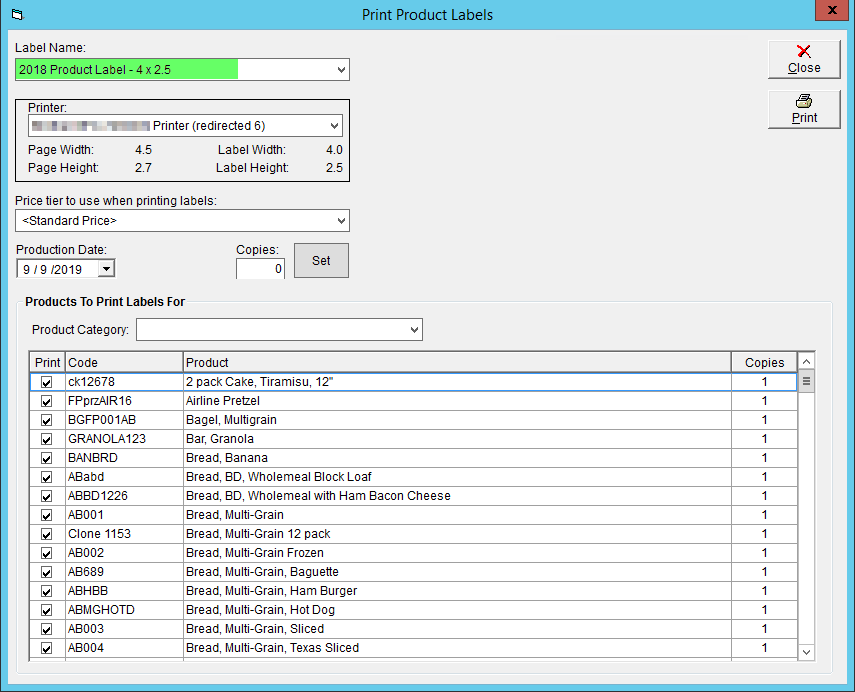Viewport: 855px width, 692px height.
Task: Select code cell ABabd
Action: pos(124,477)
